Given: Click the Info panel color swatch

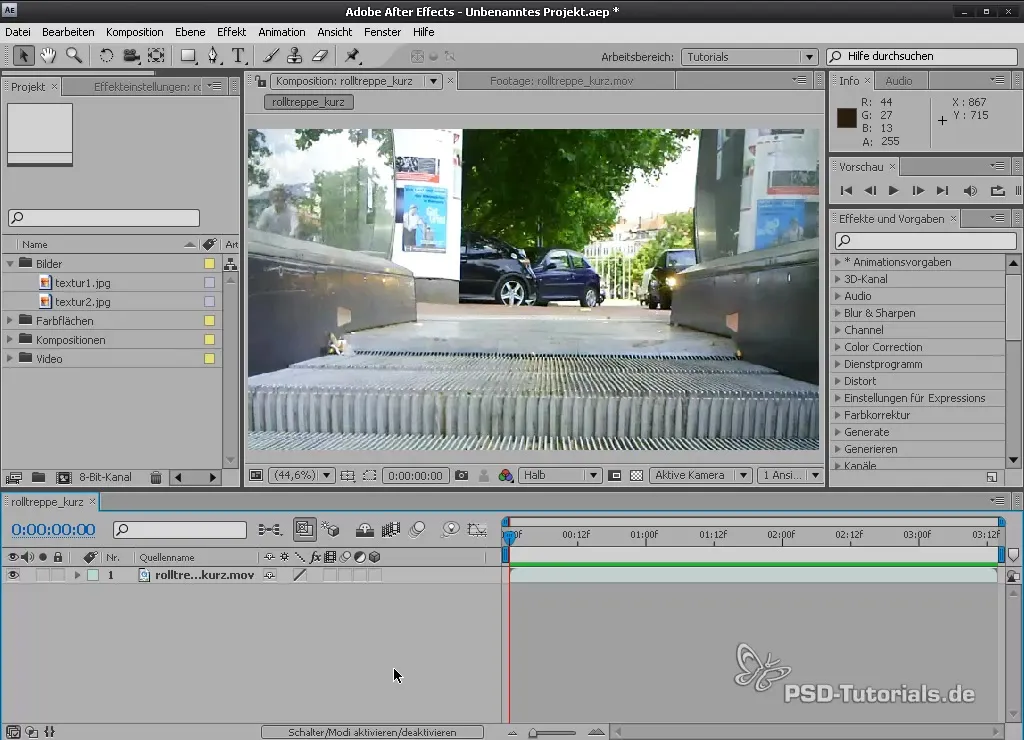Looking at the screenshot, I should [x=846, y=118].
